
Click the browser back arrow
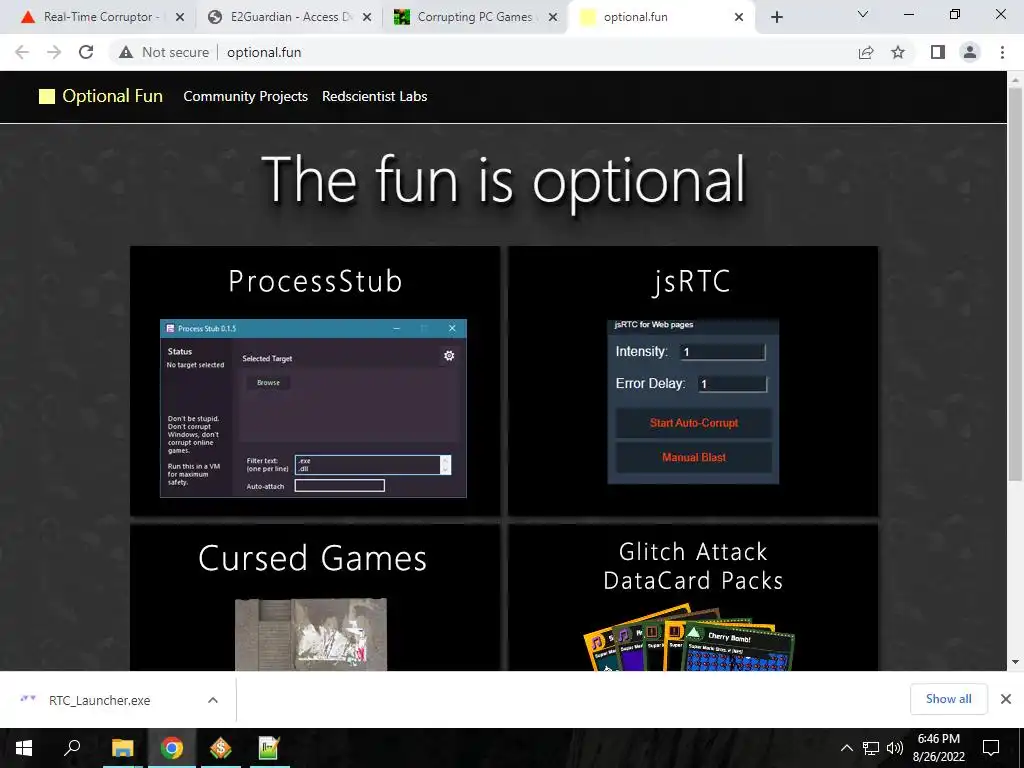click(22, 52)
